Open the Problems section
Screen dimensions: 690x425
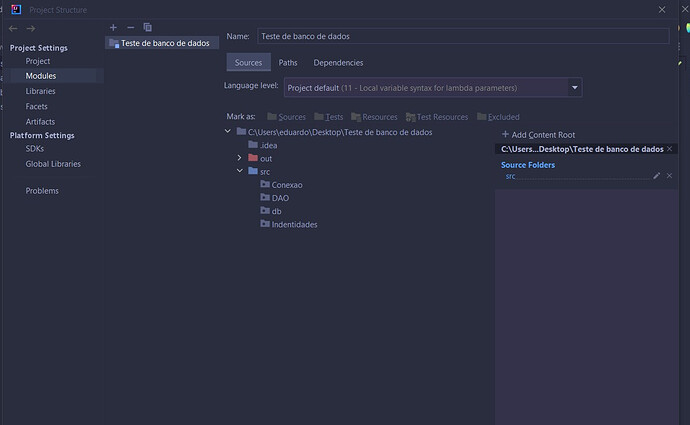tap(42, 191)
